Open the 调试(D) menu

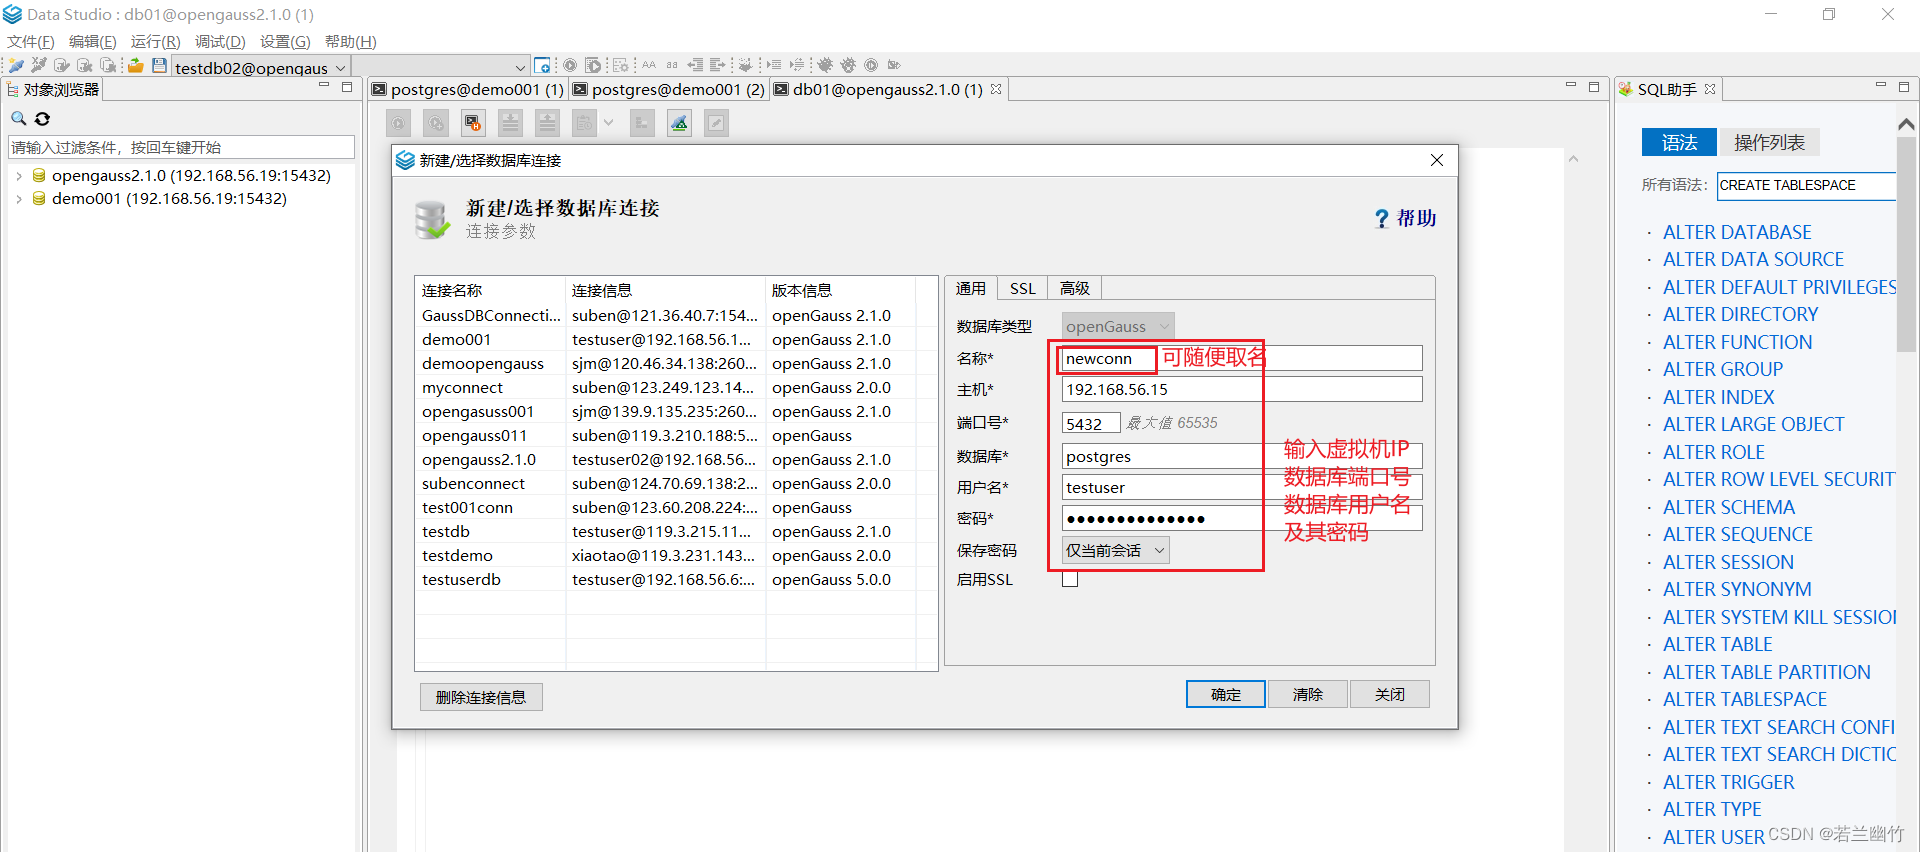click(x=220, y=41)
